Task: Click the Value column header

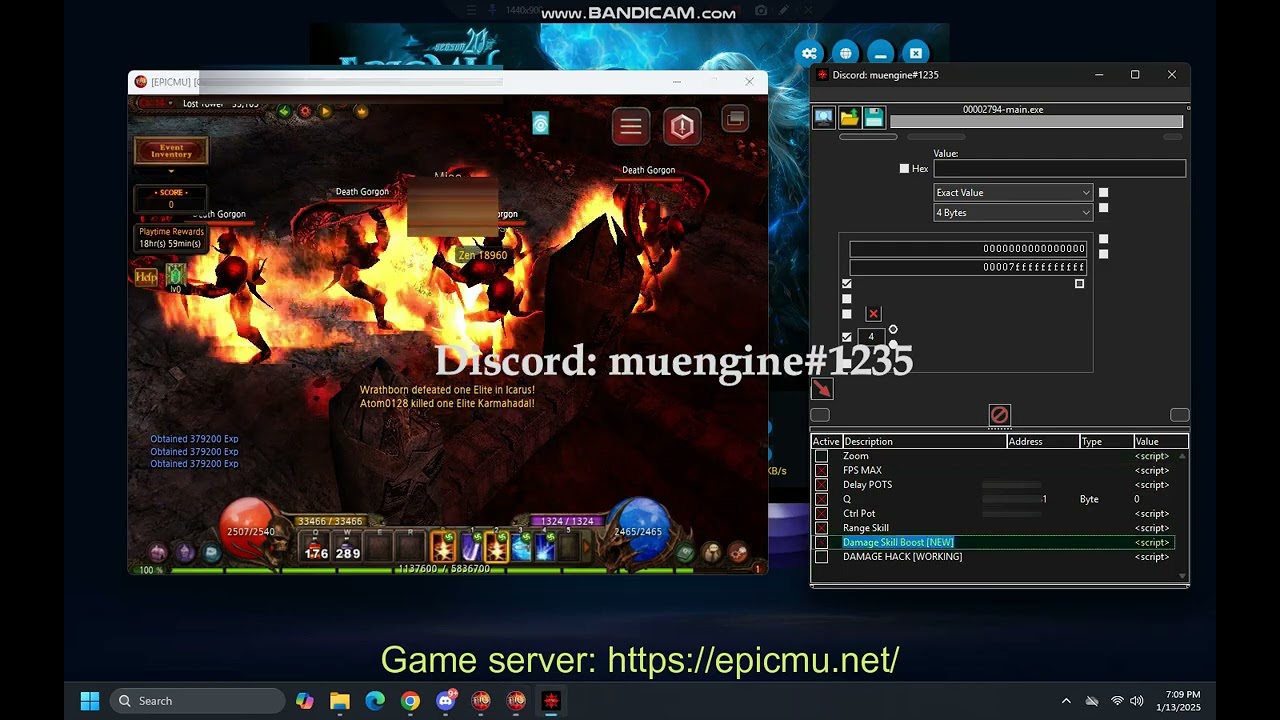Action: [x=1160, y=441]
